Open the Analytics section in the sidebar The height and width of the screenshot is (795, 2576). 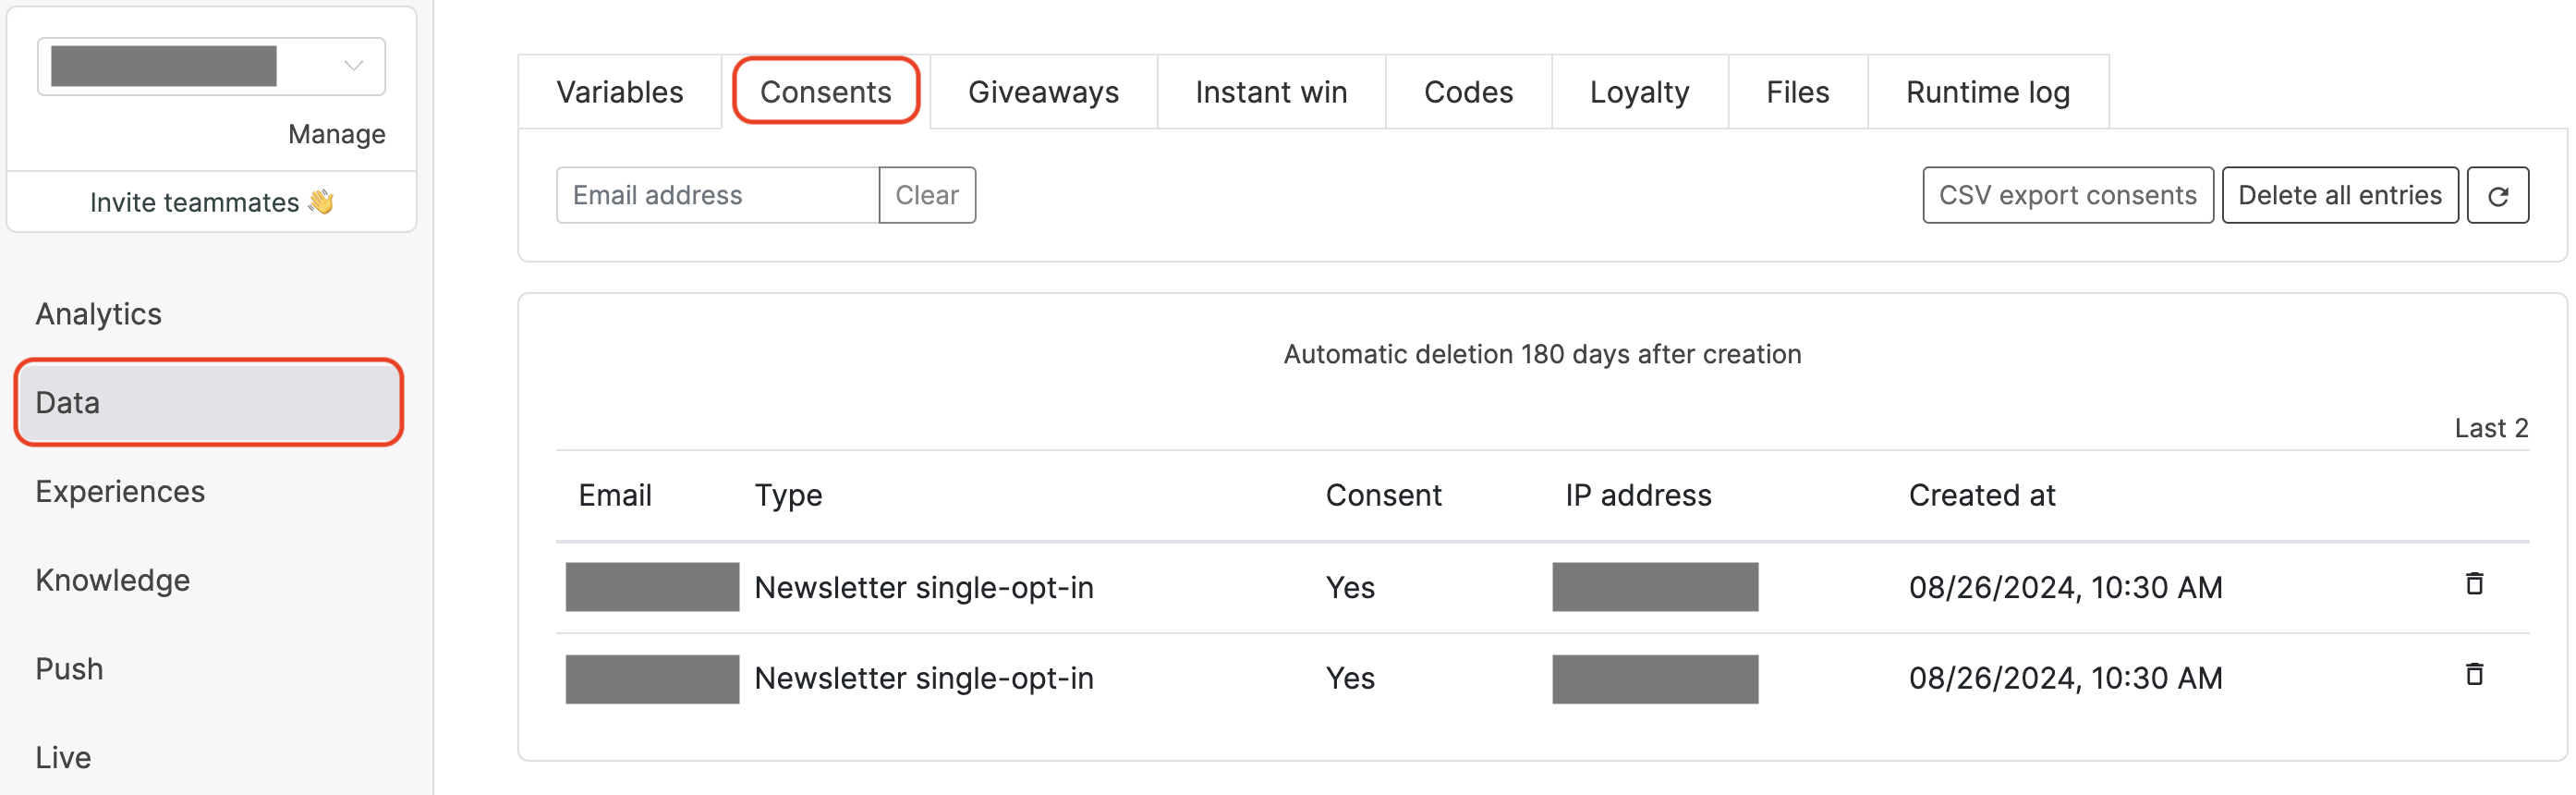click(x=98, y=313)
